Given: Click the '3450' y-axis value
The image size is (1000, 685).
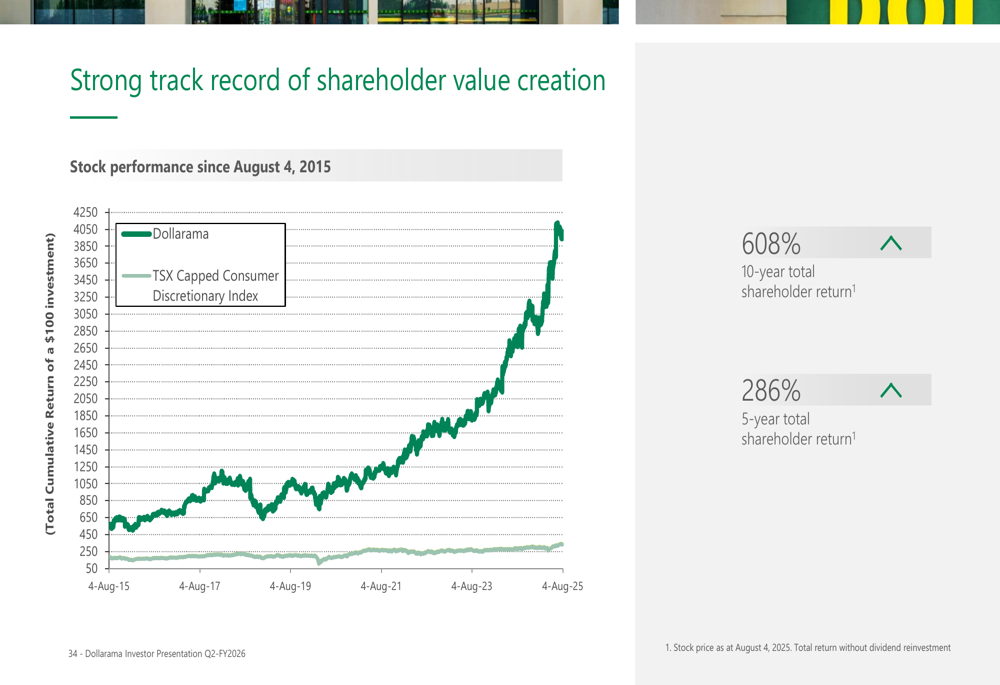Looking at the screenshot, I should 85,280.
